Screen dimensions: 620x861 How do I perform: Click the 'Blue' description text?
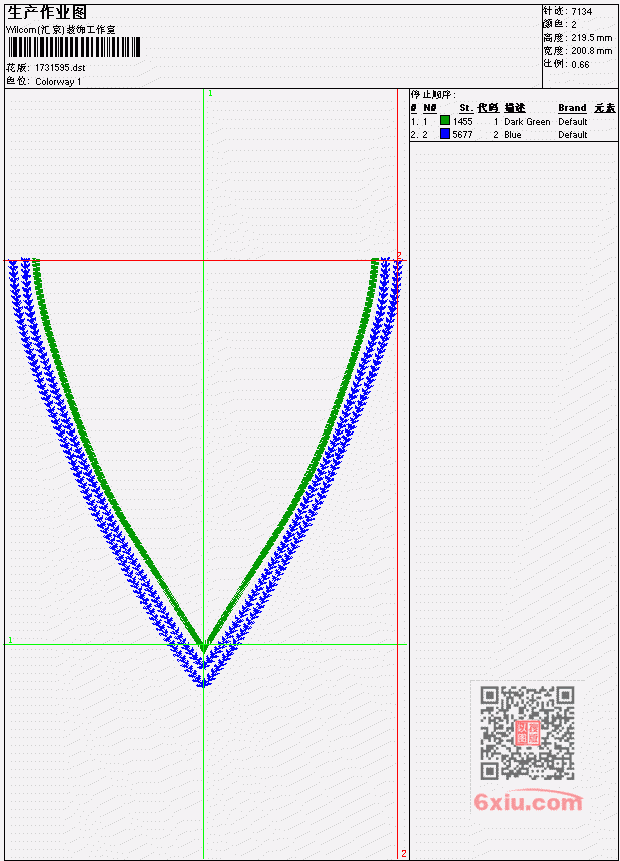tap(513, 135)
